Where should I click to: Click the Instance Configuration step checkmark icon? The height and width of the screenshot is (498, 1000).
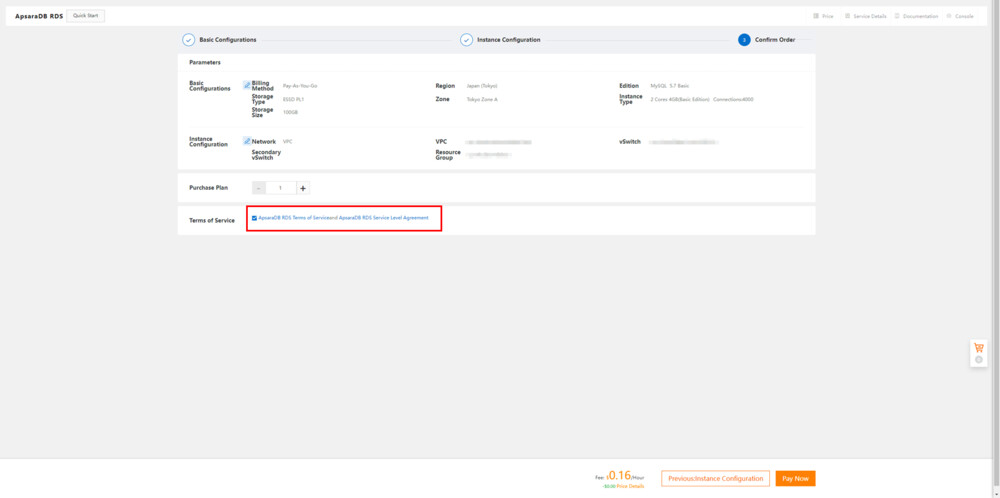466,40
